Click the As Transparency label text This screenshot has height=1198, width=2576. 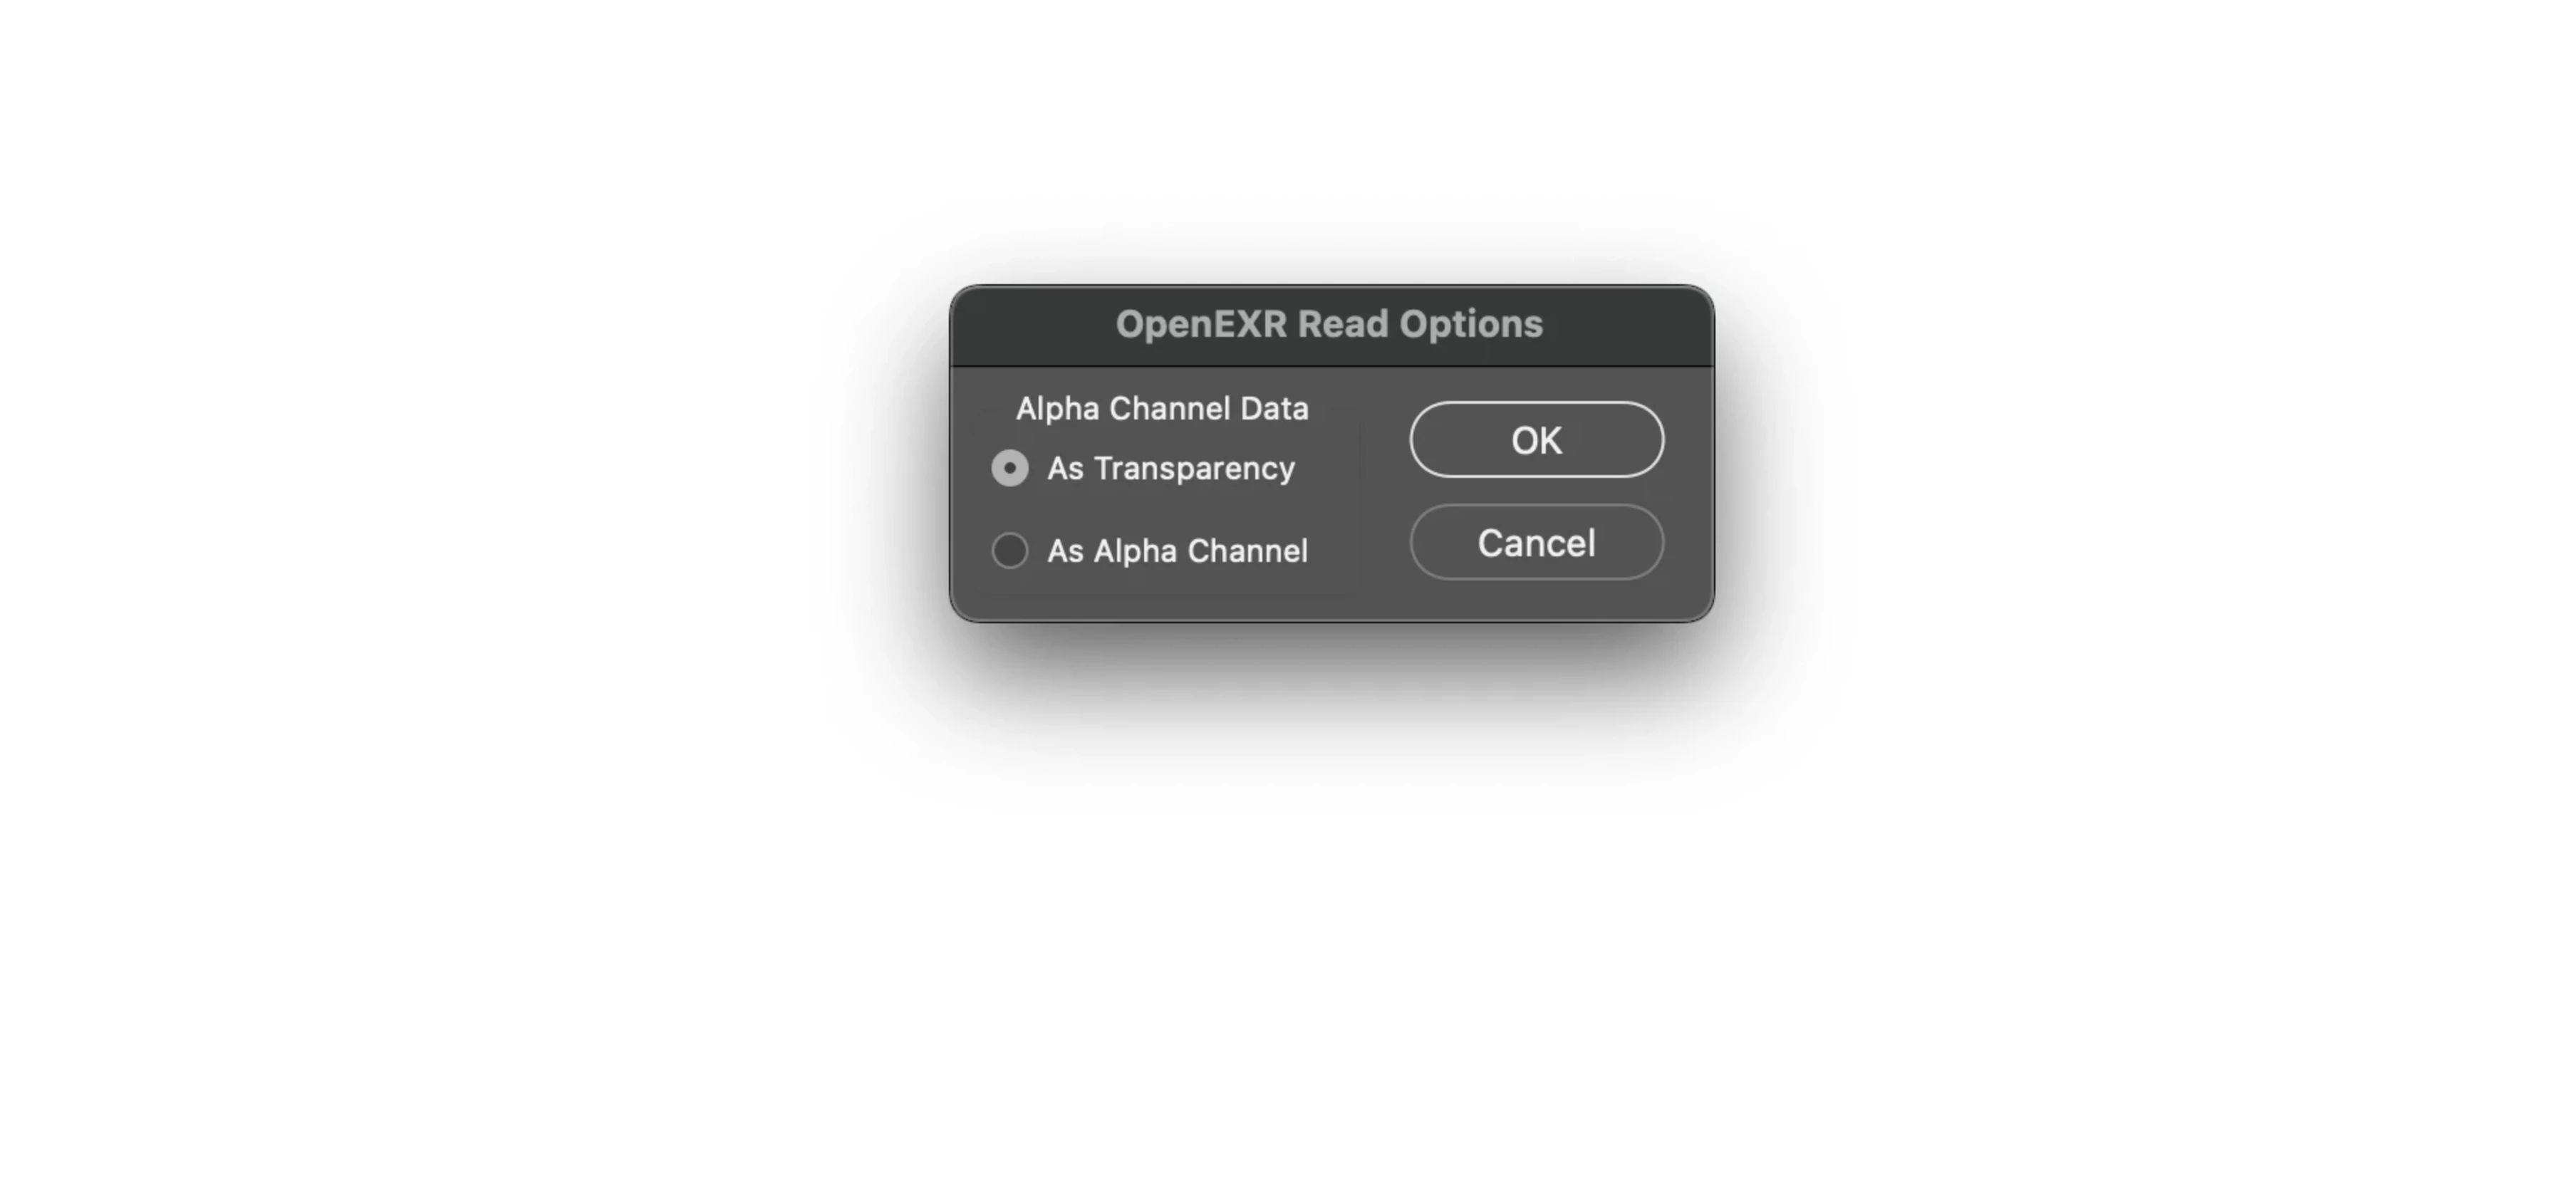click(1171, 469)
